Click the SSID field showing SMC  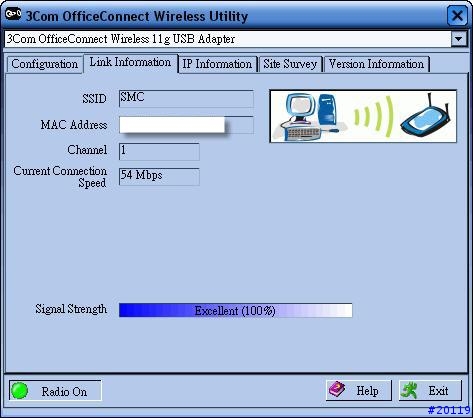[186, 99]
